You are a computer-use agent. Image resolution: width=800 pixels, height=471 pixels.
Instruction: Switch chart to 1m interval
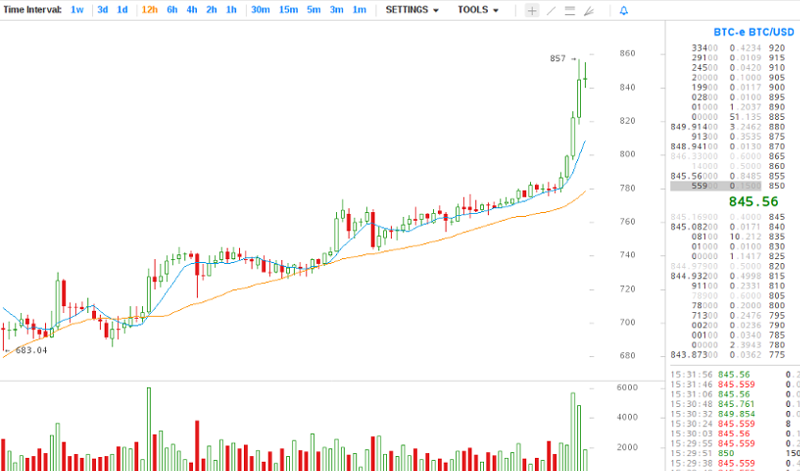[359, 10]
